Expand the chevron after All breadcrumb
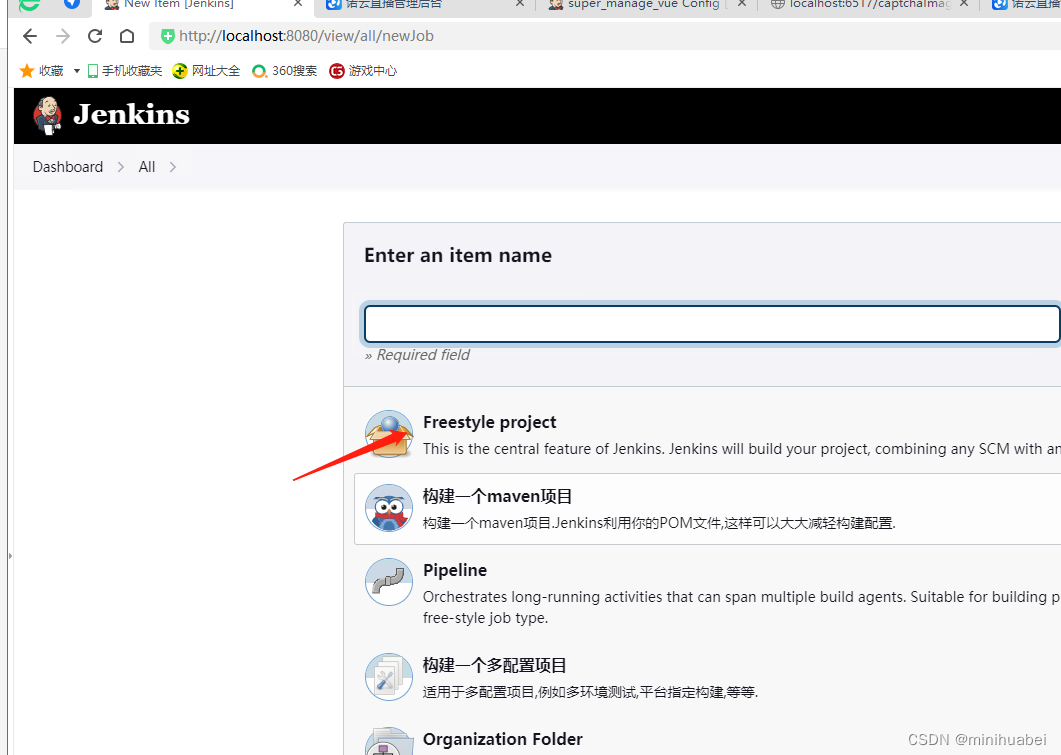This screenshot has height=755, width=1061. (173, 167)
